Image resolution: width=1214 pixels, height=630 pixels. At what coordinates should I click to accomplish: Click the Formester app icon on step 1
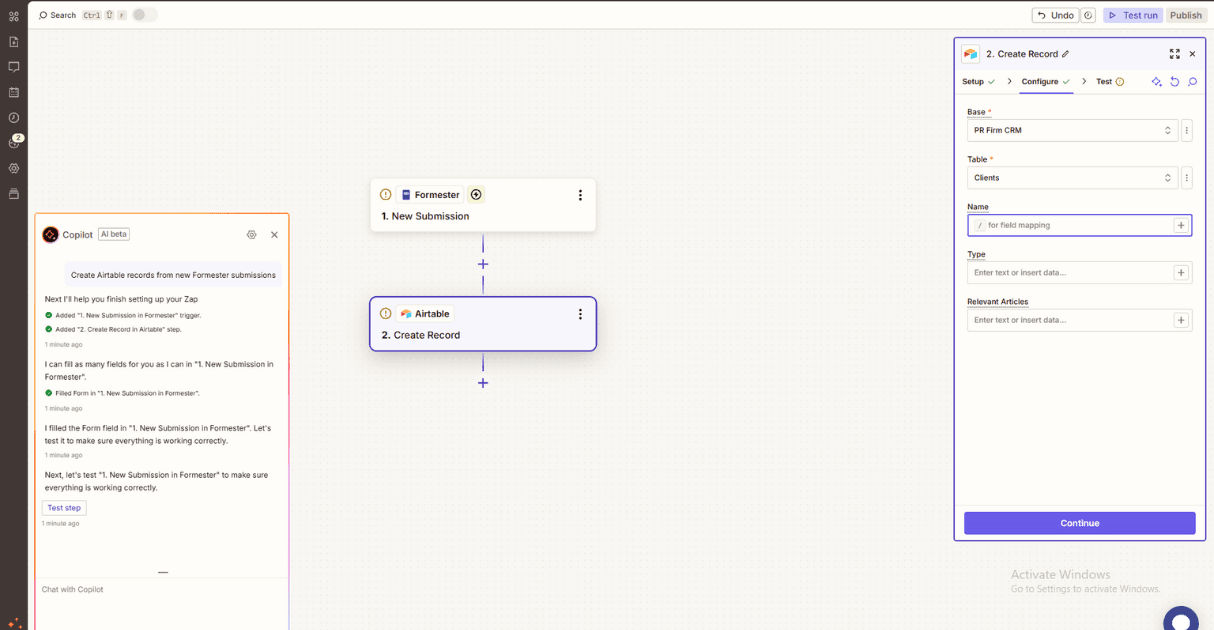[x=406, y=195]
